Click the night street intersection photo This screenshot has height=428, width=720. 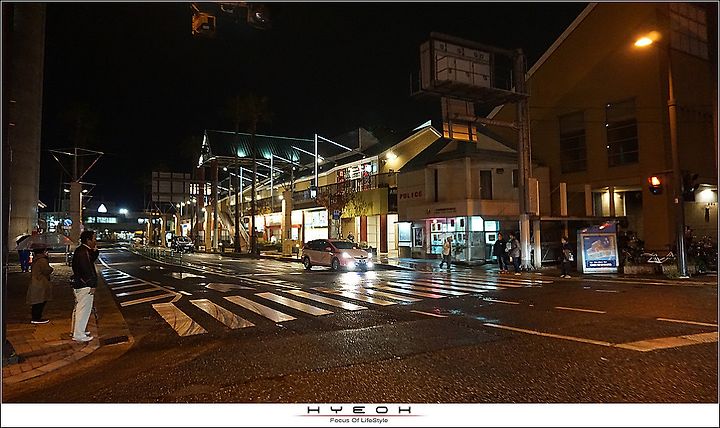(x=360, y=202)
